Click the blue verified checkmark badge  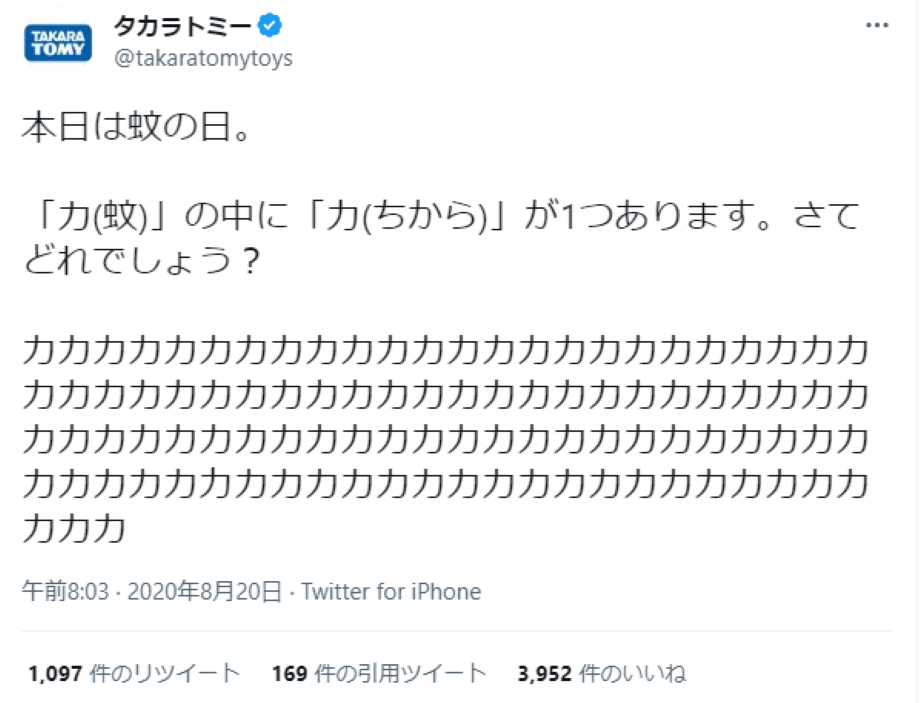[268, 28]
